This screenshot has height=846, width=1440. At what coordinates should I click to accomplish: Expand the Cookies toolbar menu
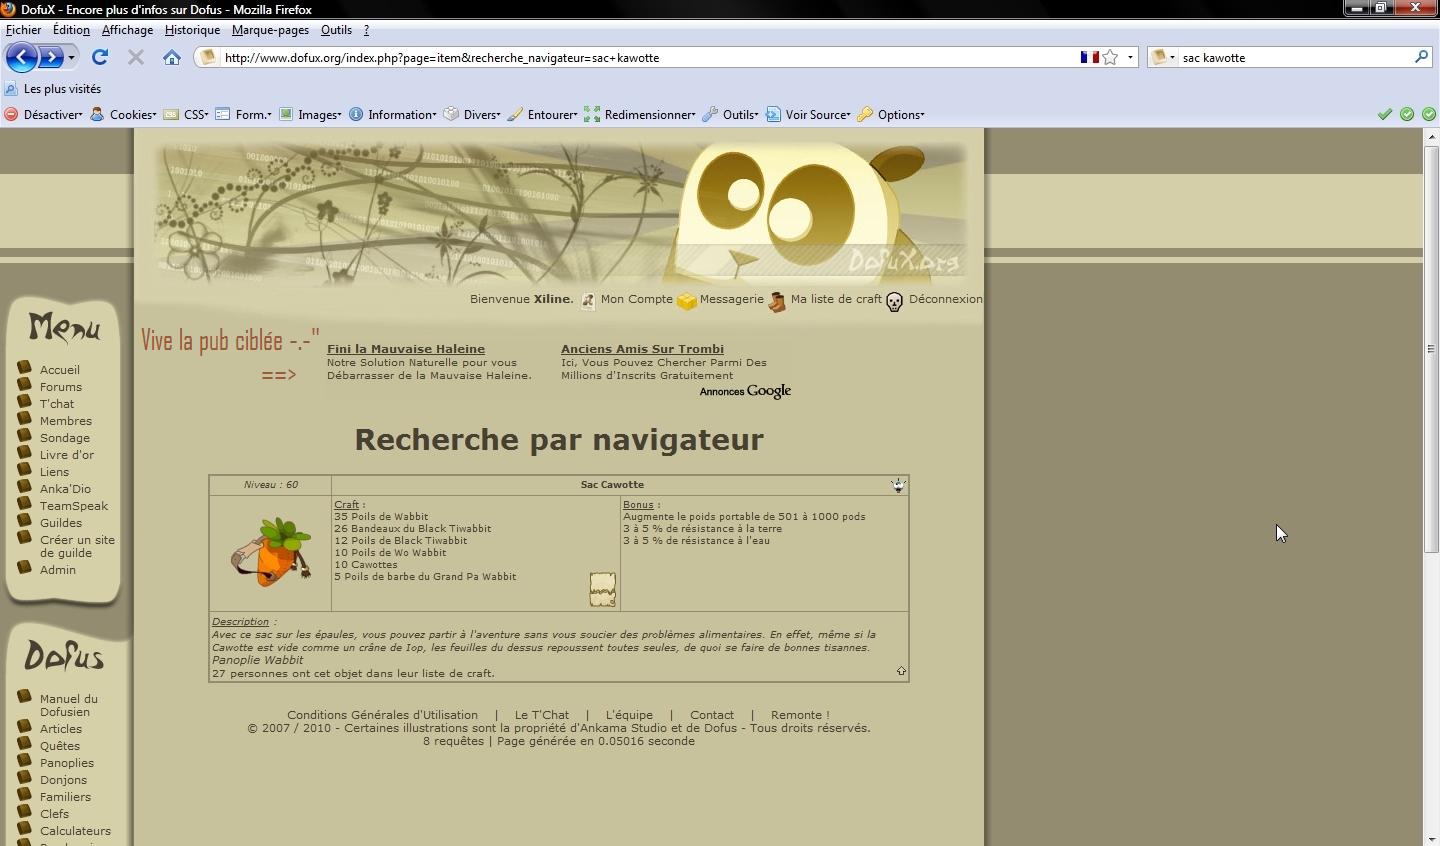[122, 114]
